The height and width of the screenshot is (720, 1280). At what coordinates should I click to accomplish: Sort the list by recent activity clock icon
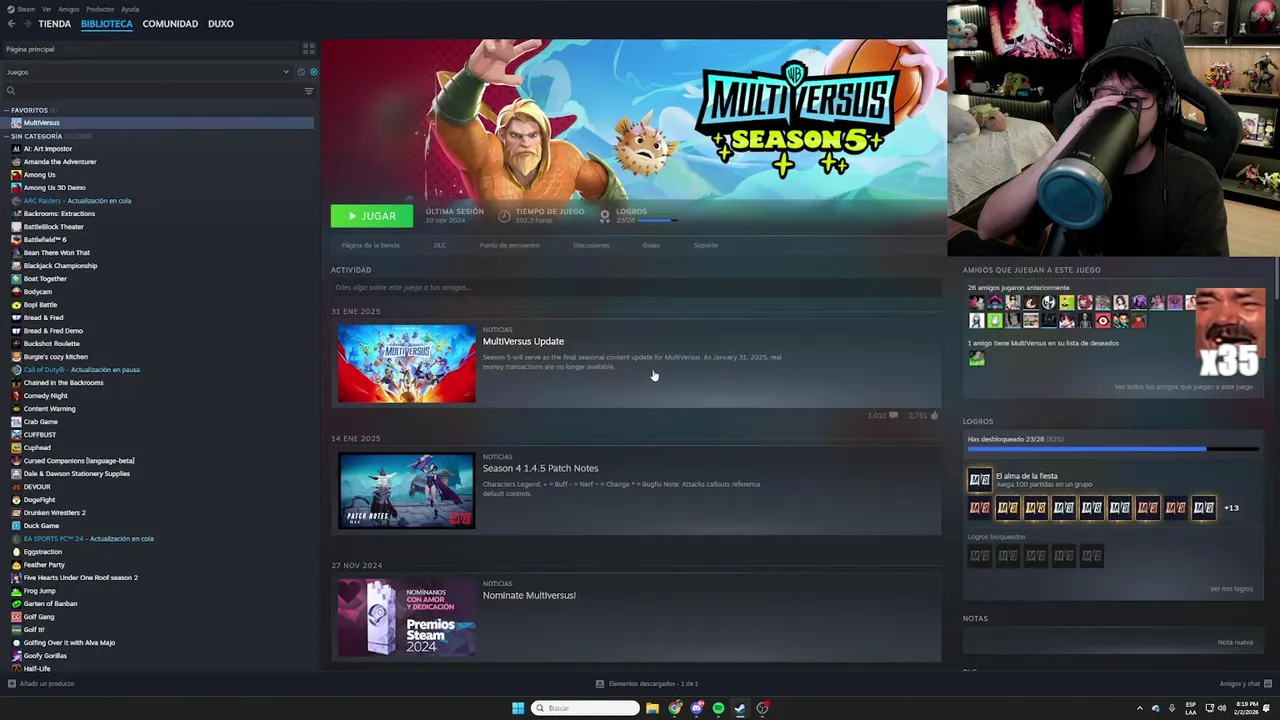click(300, 72)
